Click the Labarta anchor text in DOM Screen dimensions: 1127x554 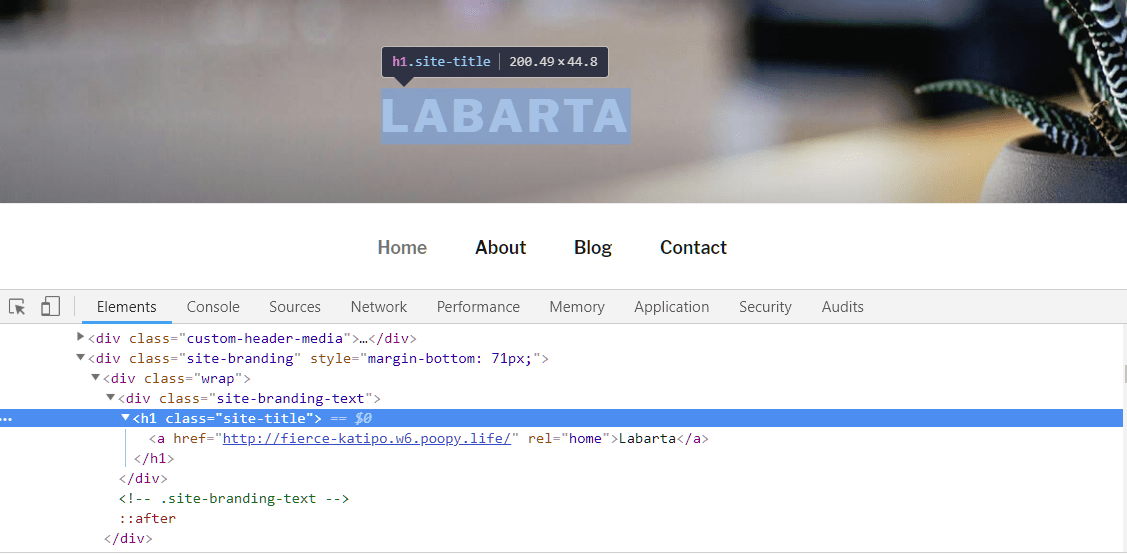[x=647, y=438]
